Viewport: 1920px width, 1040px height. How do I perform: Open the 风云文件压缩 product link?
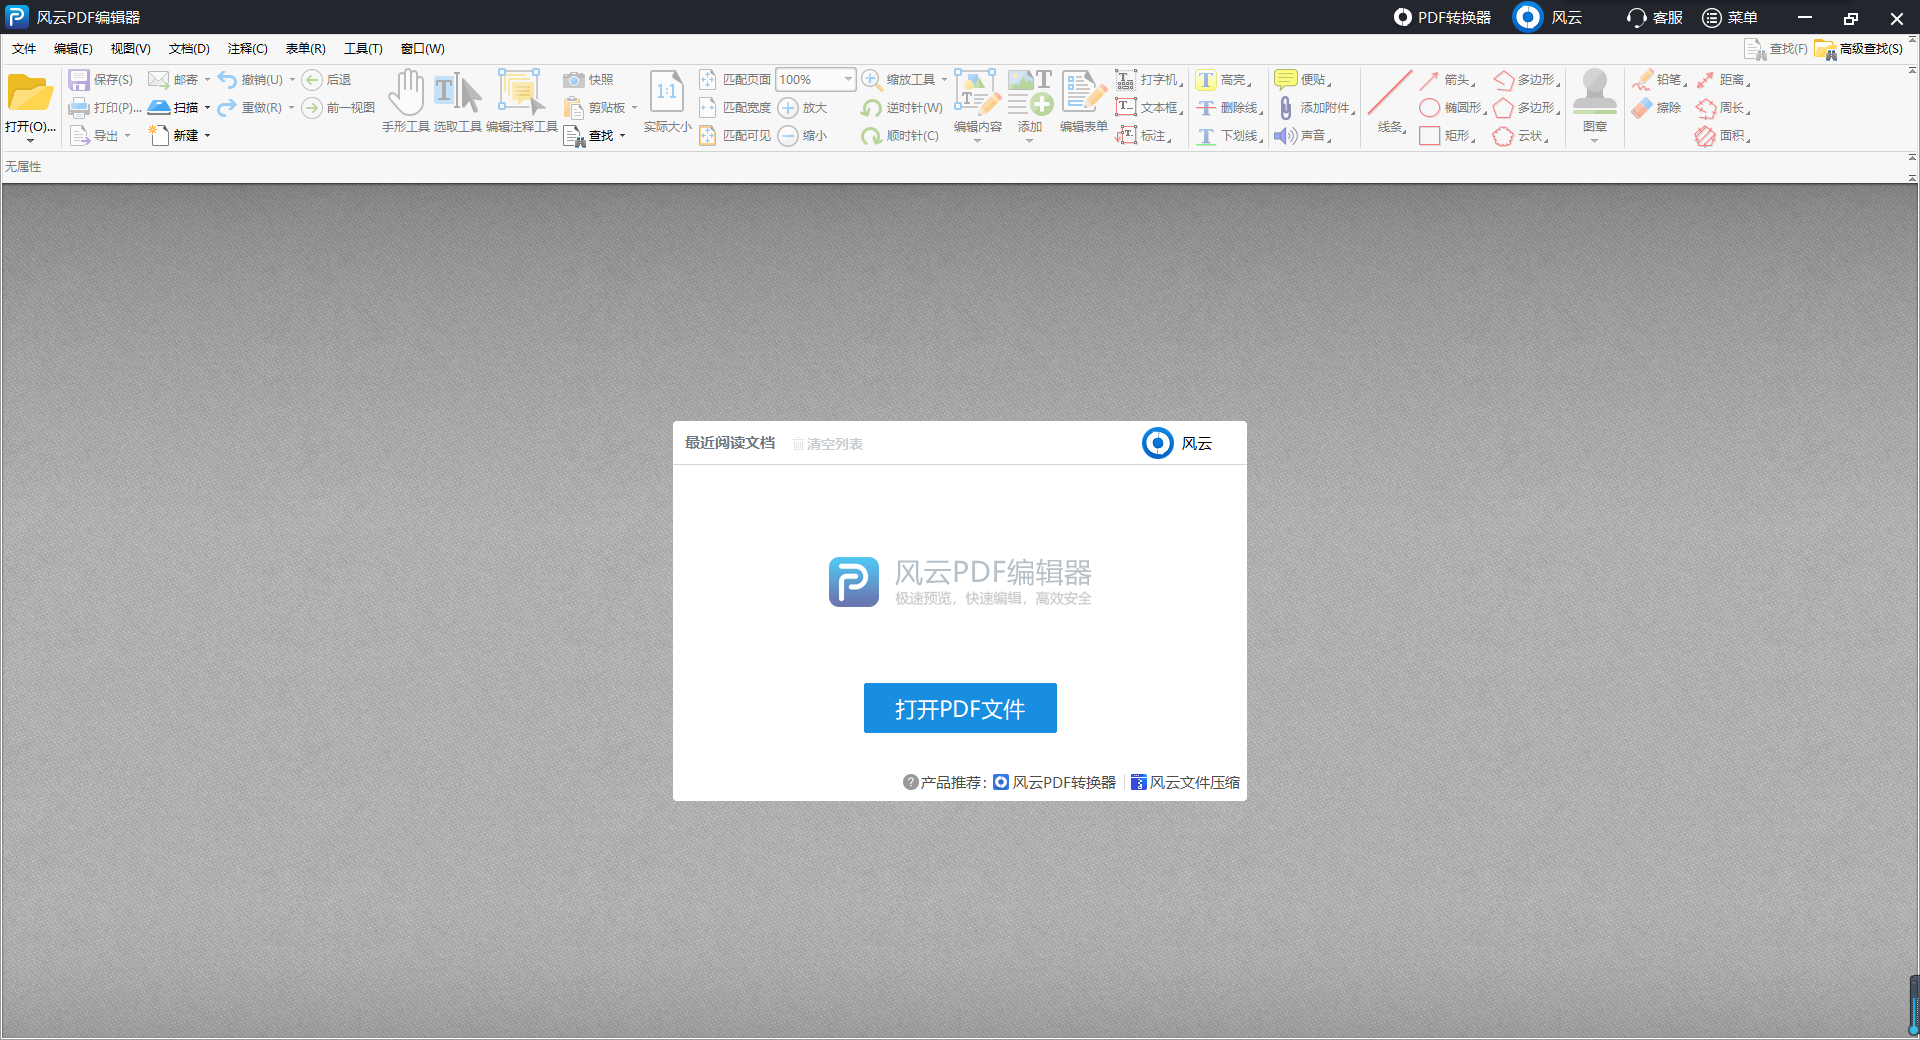click(1185, 782)
